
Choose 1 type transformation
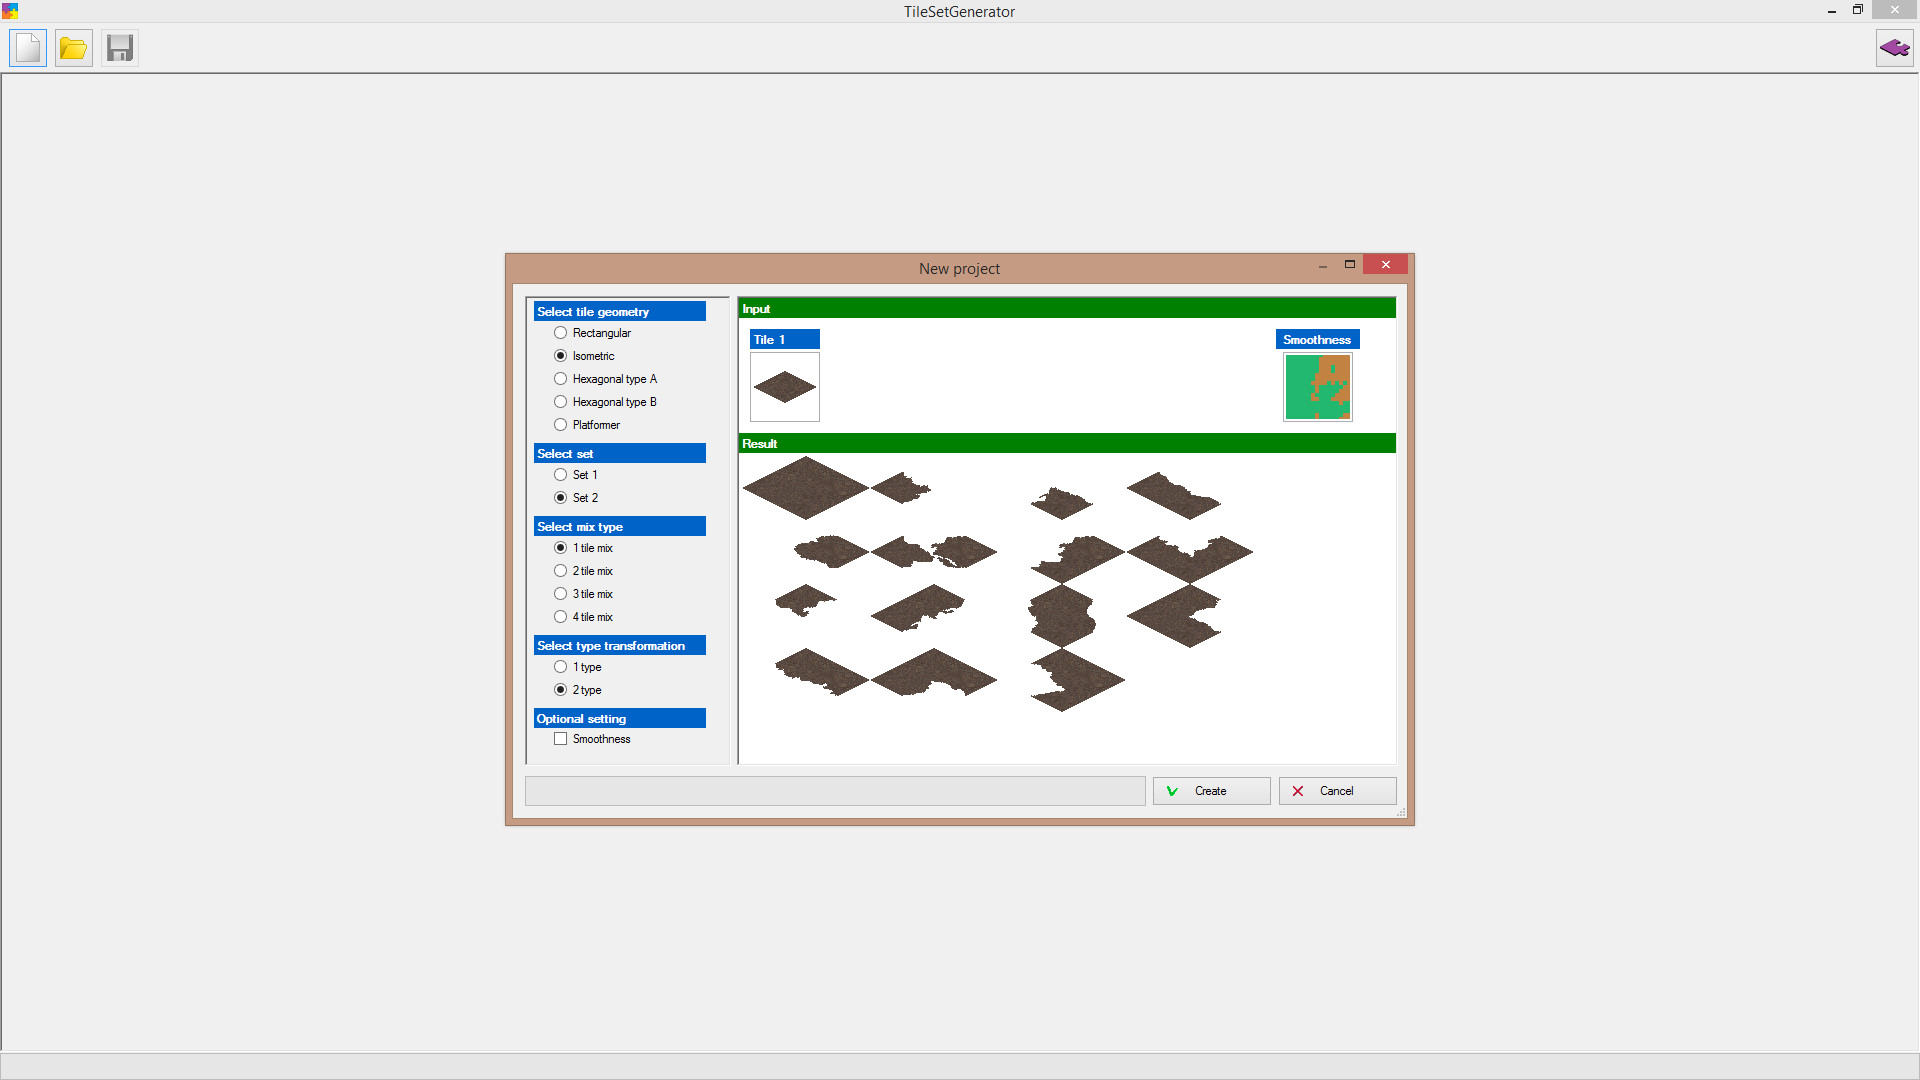[561, 666]
